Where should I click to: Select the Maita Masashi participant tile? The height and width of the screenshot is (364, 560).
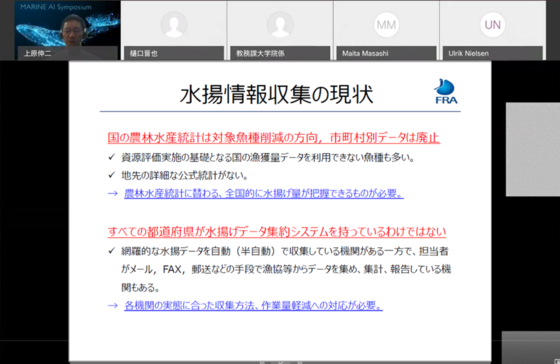point(386,30)
